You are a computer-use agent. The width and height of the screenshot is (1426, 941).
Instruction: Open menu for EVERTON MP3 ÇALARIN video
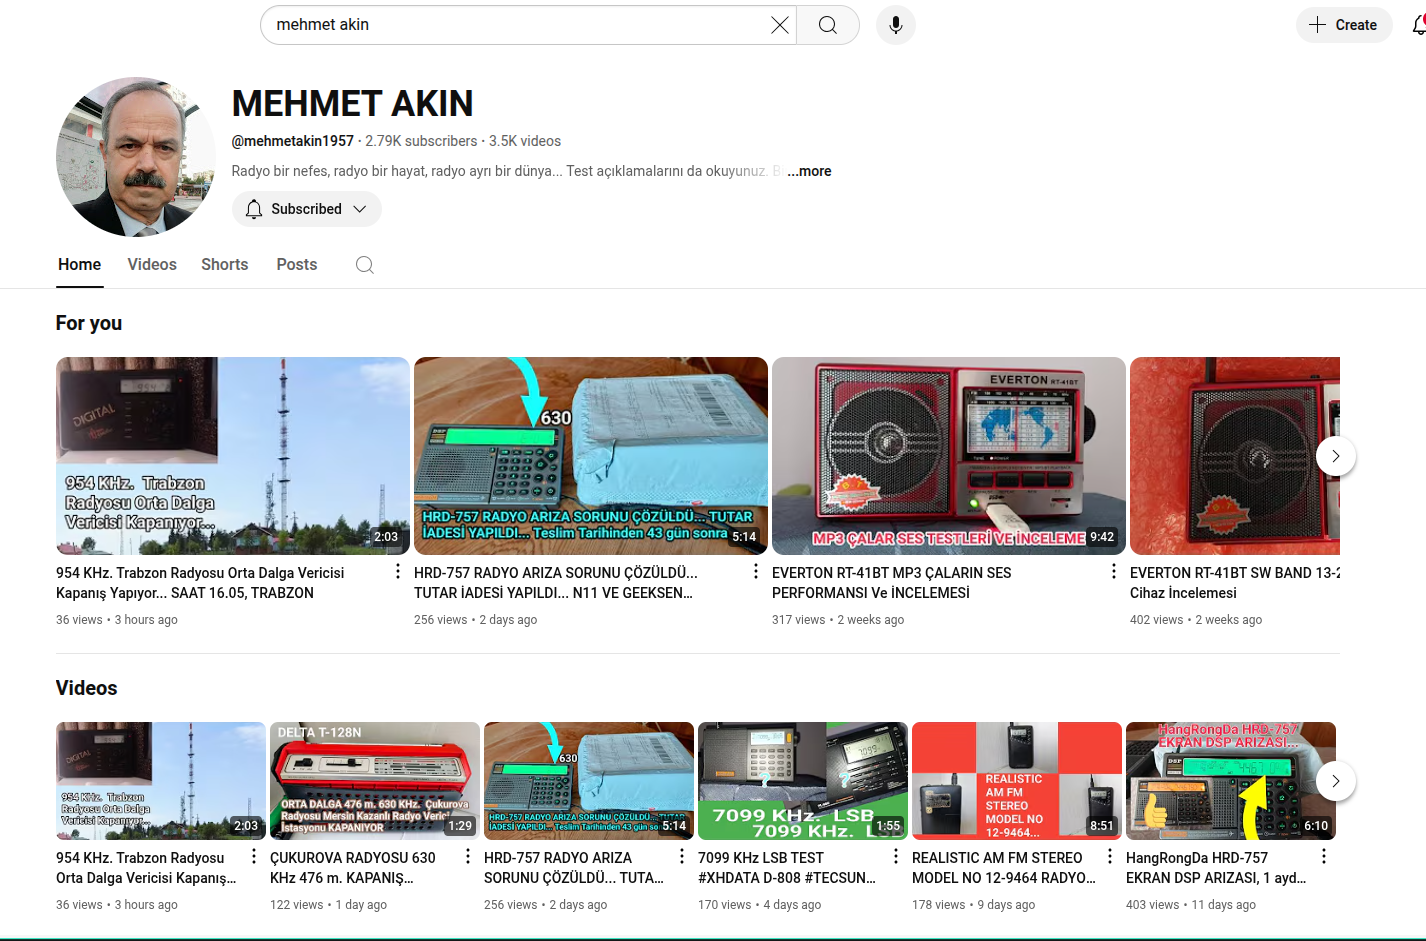tap(1114, 571)
